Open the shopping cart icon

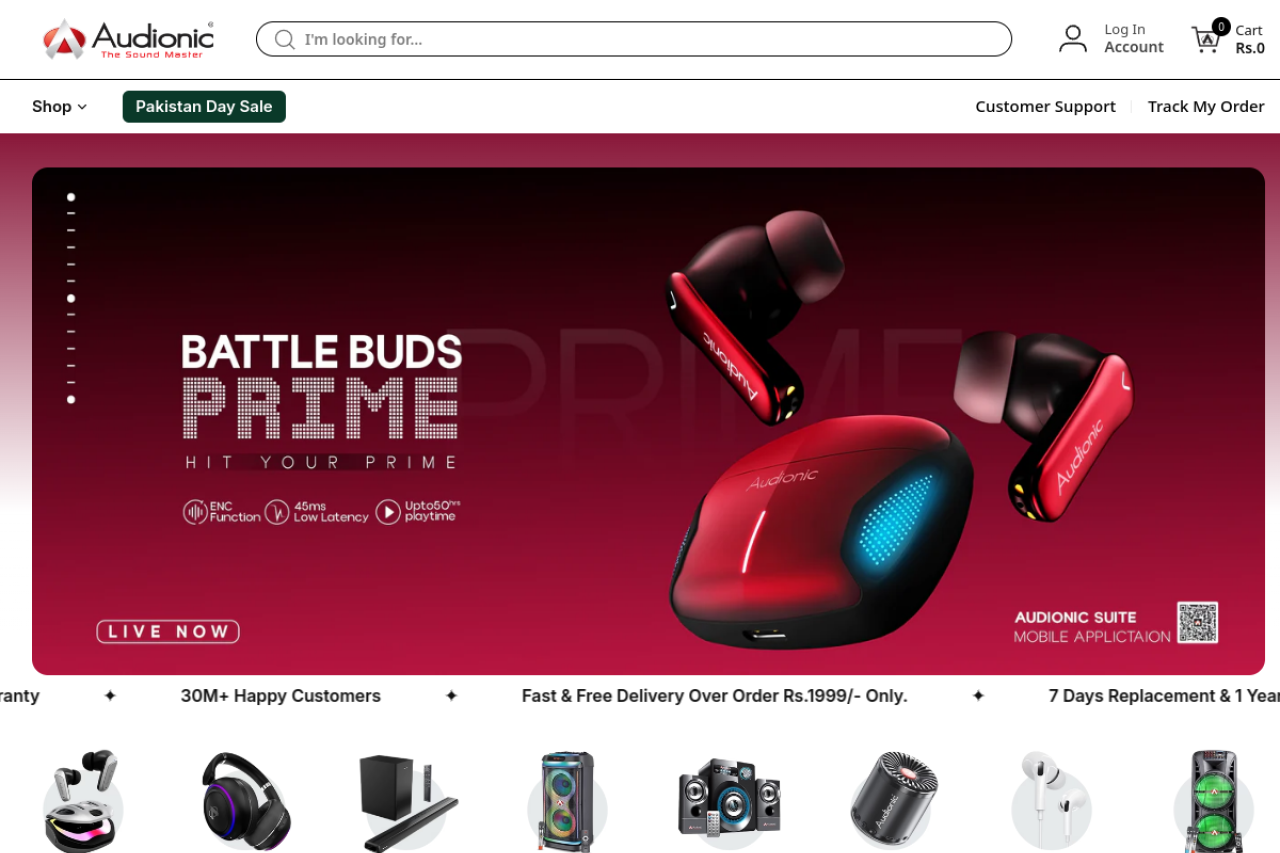pos(1207,39)
